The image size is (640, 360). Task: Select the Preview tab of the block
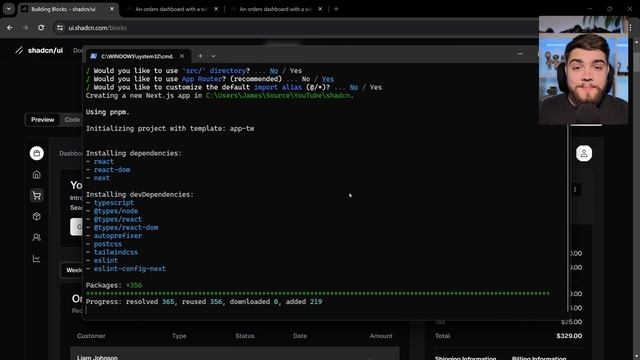(42, 120)
